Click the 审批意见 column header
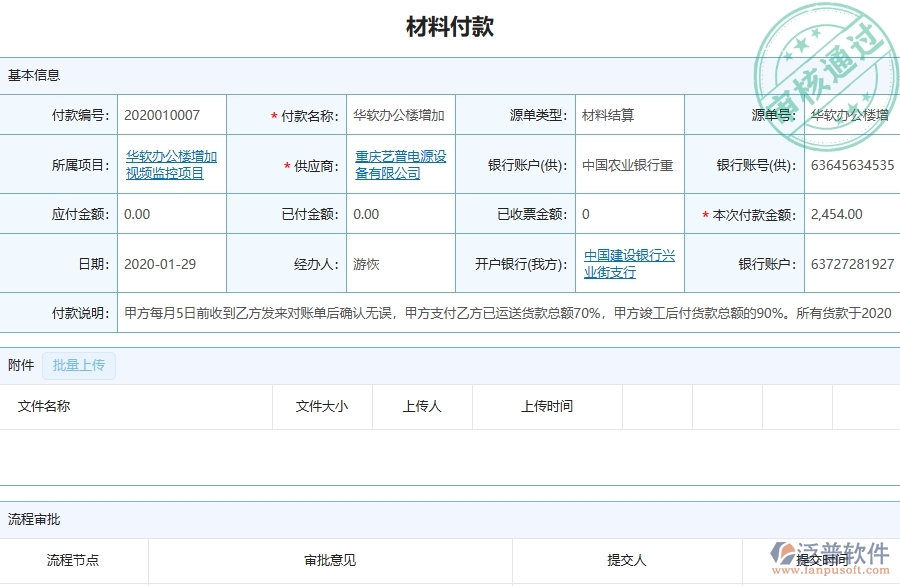 coord(327,561)
